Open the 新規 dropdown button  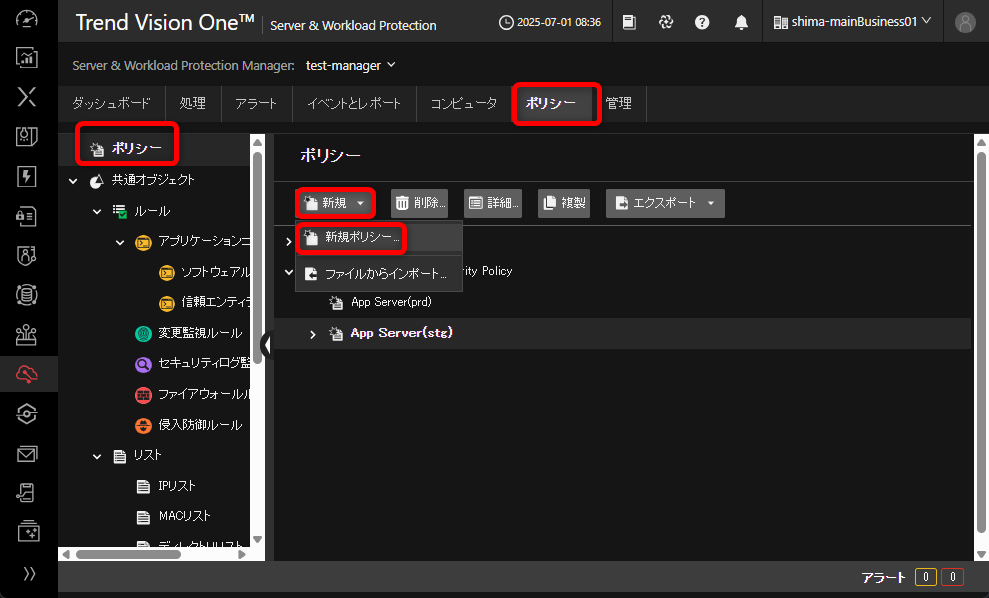point(334,203)
